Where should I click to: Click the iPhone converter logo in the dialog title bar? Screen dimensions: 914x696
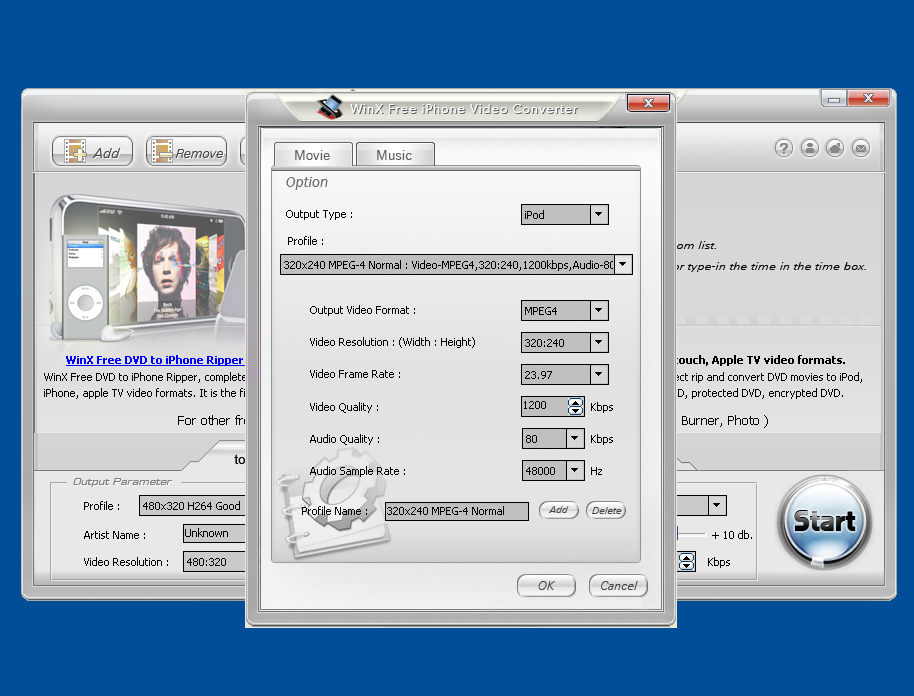[x=330, y=107]
